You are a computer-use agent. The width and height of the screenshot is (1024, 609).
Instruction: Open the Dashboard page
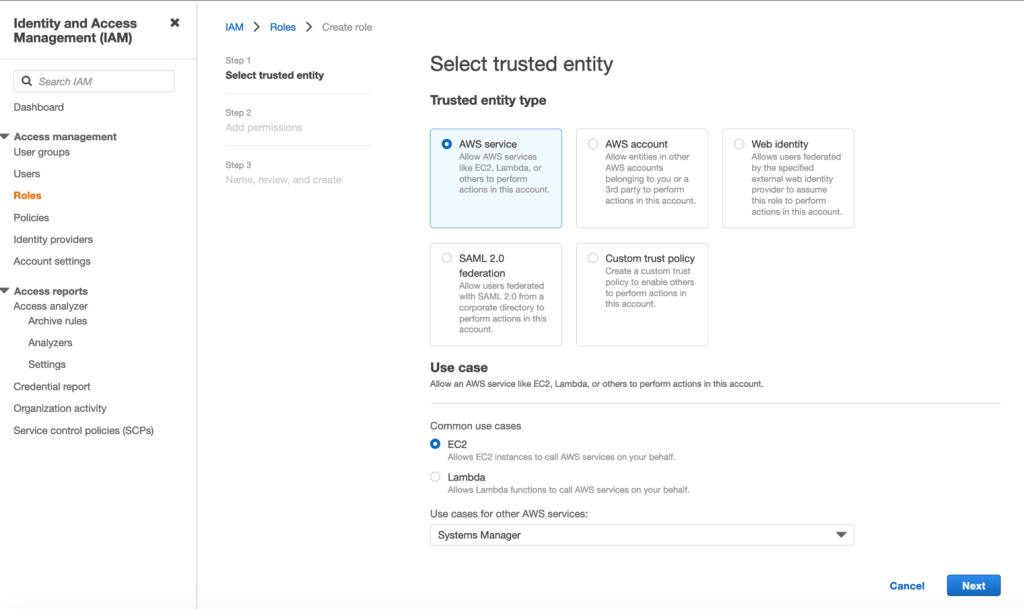pyautogui.click(x=38, y=107)
